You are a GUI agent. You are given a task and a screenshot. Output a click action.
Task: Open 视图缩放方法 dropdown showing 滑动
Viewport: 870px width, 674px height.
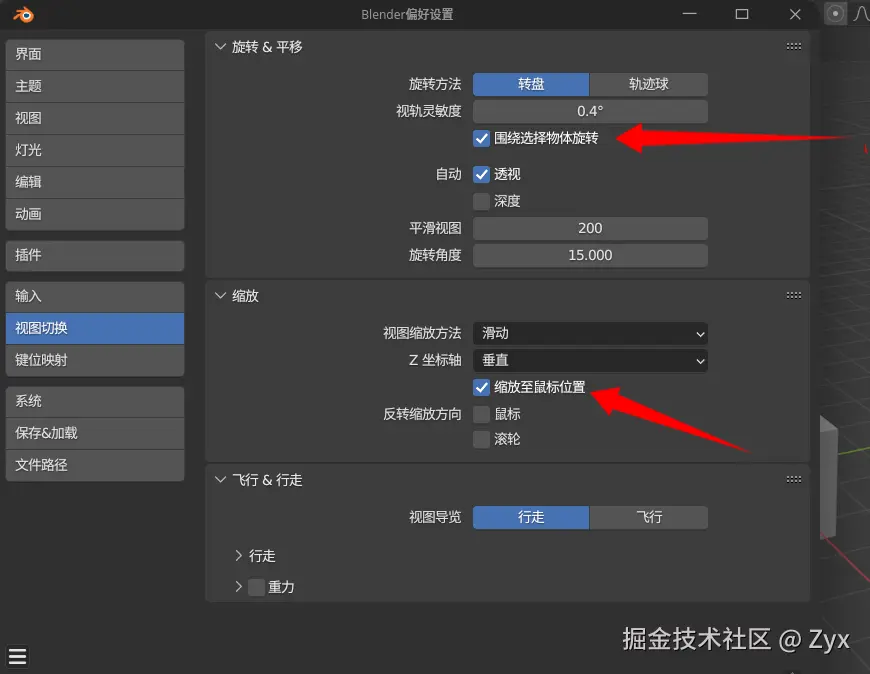(x=590, y=333)
